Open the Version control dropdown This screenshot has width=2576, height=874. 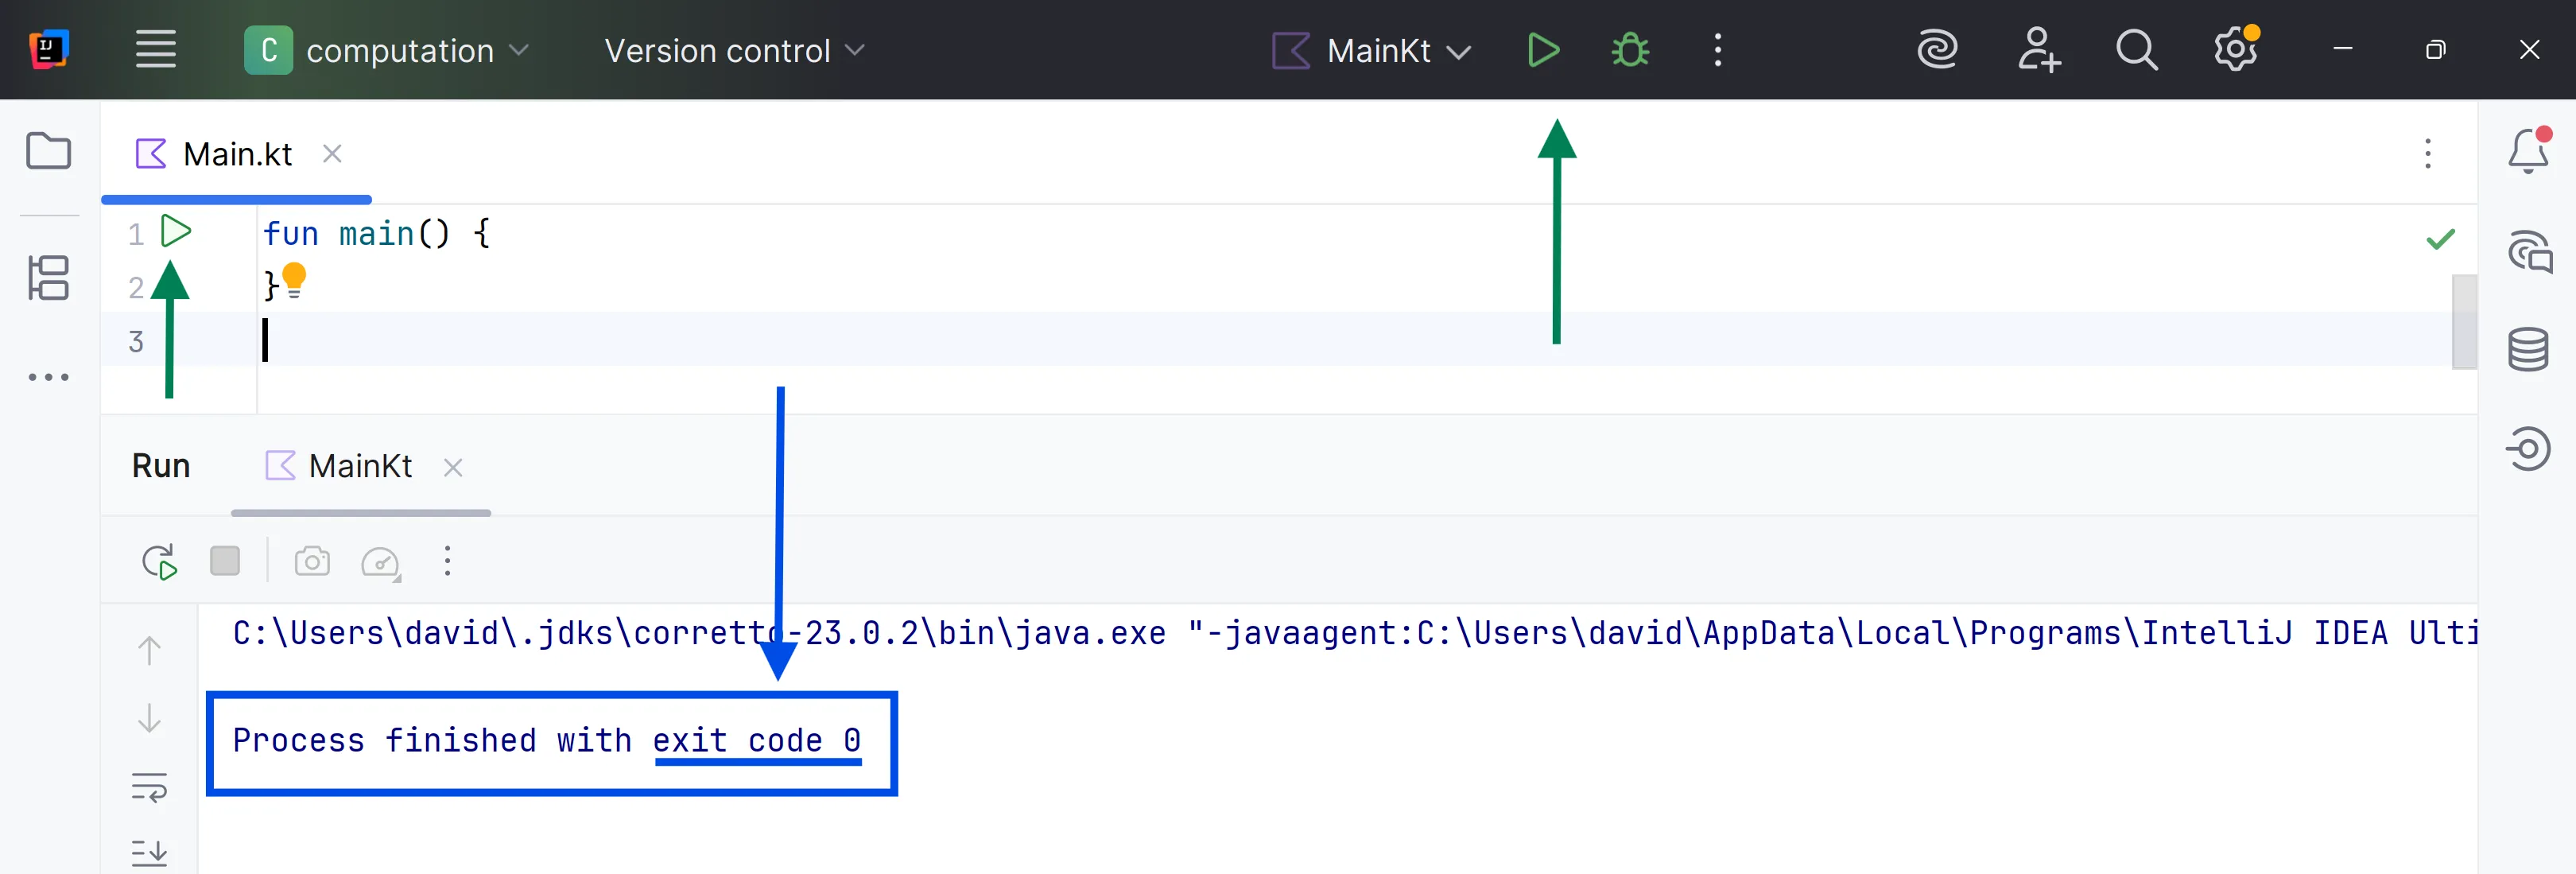[733, 50]
